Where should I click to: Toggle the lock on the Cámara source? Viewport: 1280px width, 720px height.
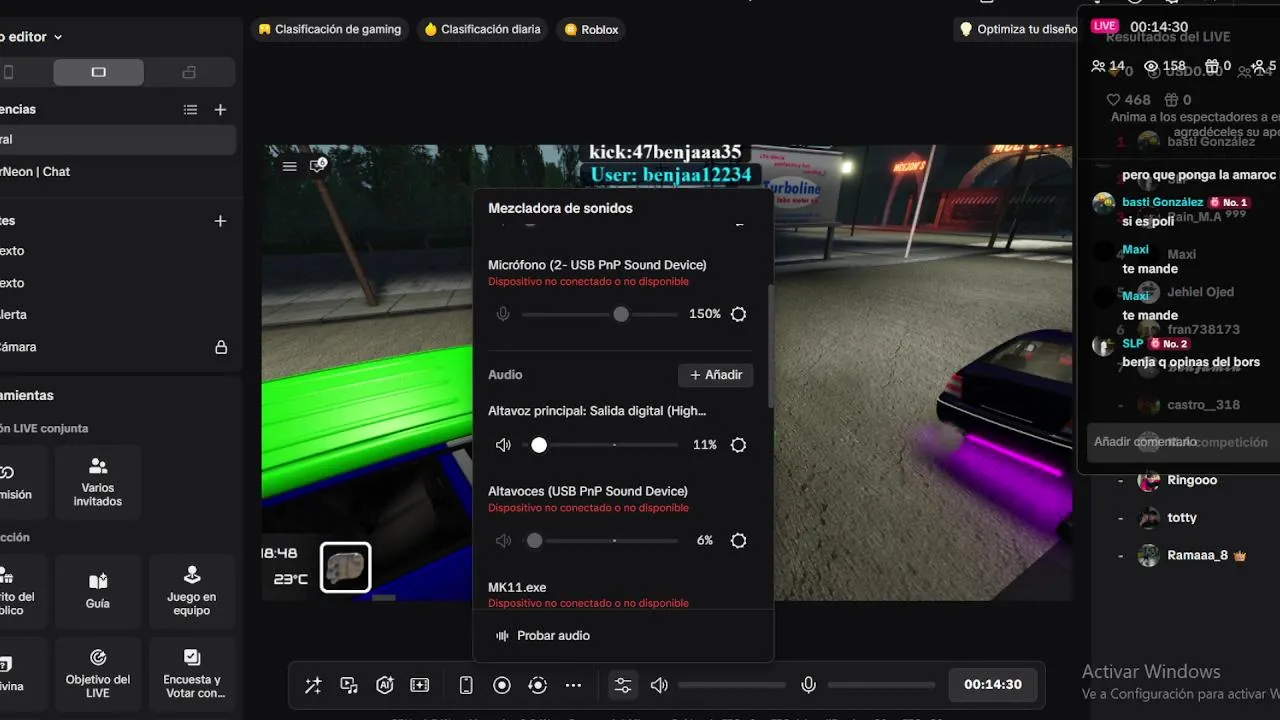coord(221,348)
